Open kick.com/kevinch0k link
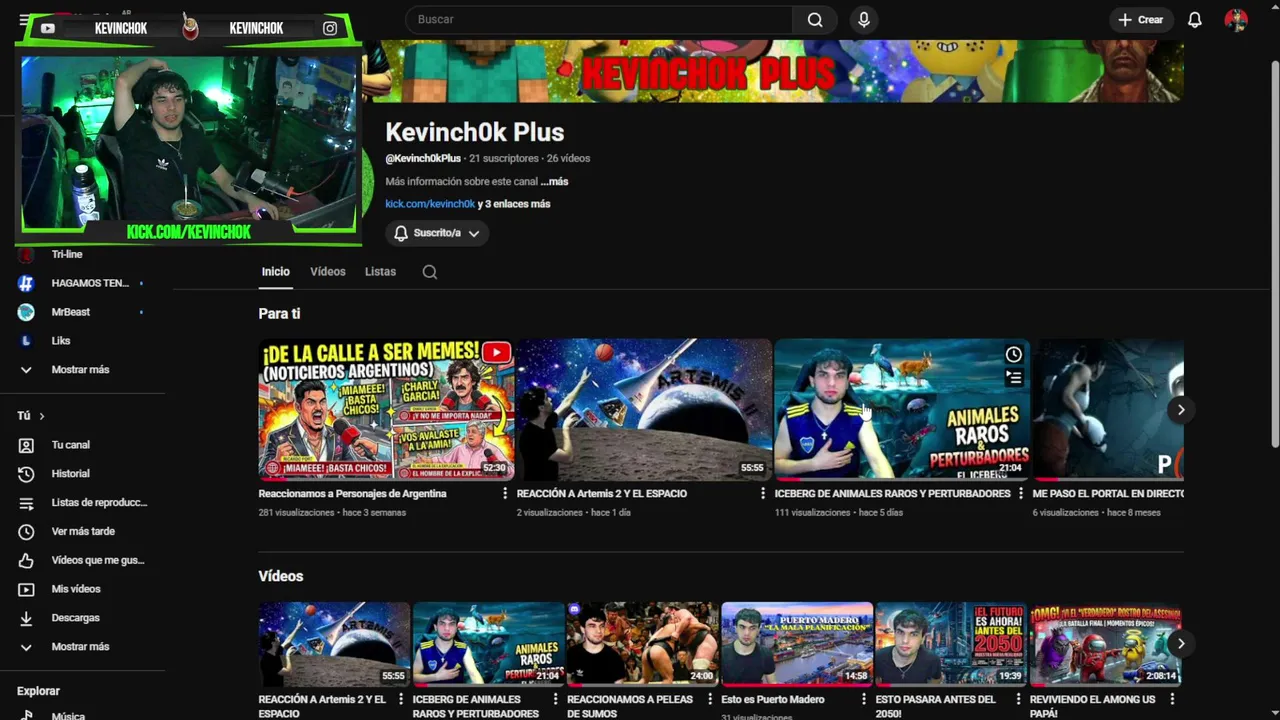Screen dimensions: 1280x720 (x=430, y=204)
